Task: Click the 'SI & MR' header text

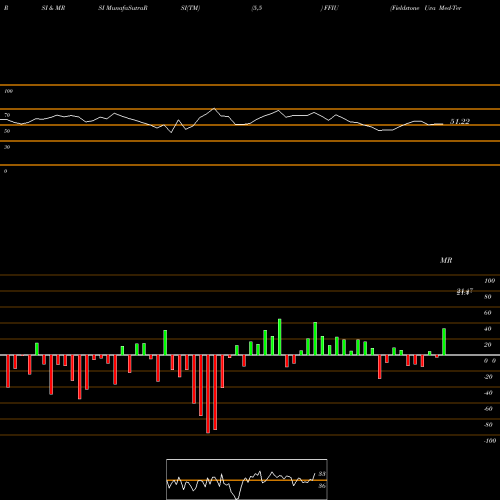Action: coord(53,8)
